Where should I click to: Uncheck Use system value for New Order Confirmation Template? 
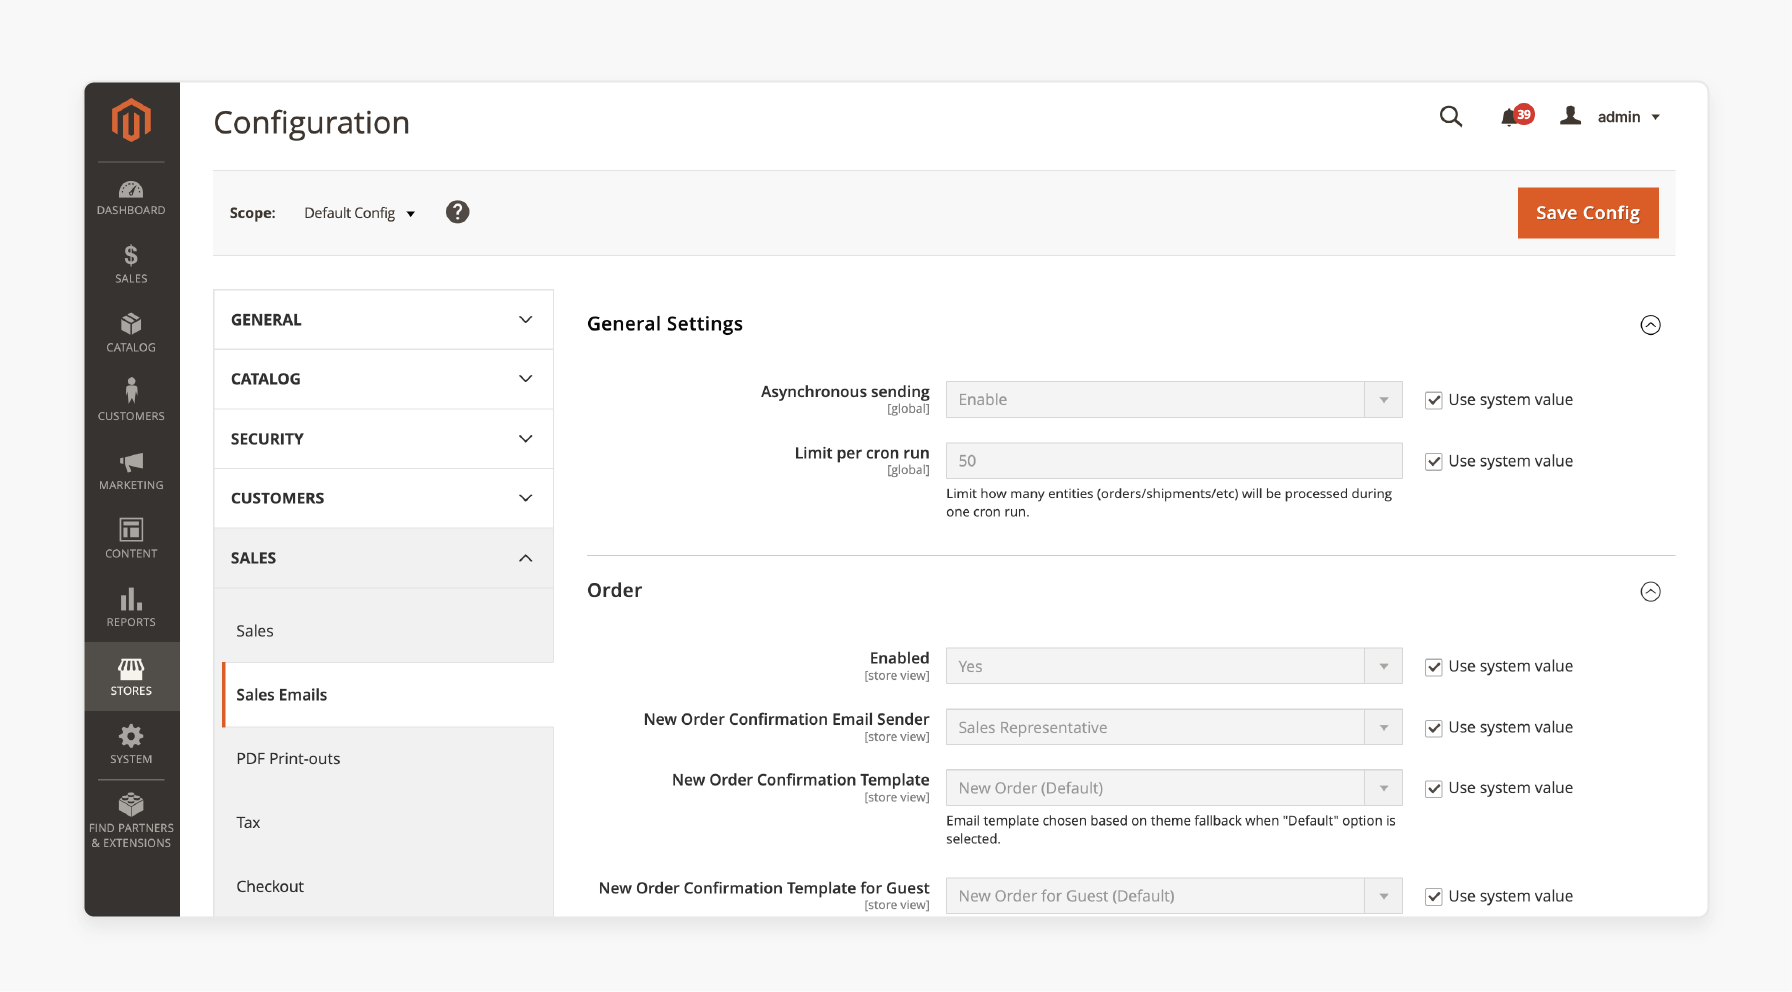click(x=1434, y=789)
